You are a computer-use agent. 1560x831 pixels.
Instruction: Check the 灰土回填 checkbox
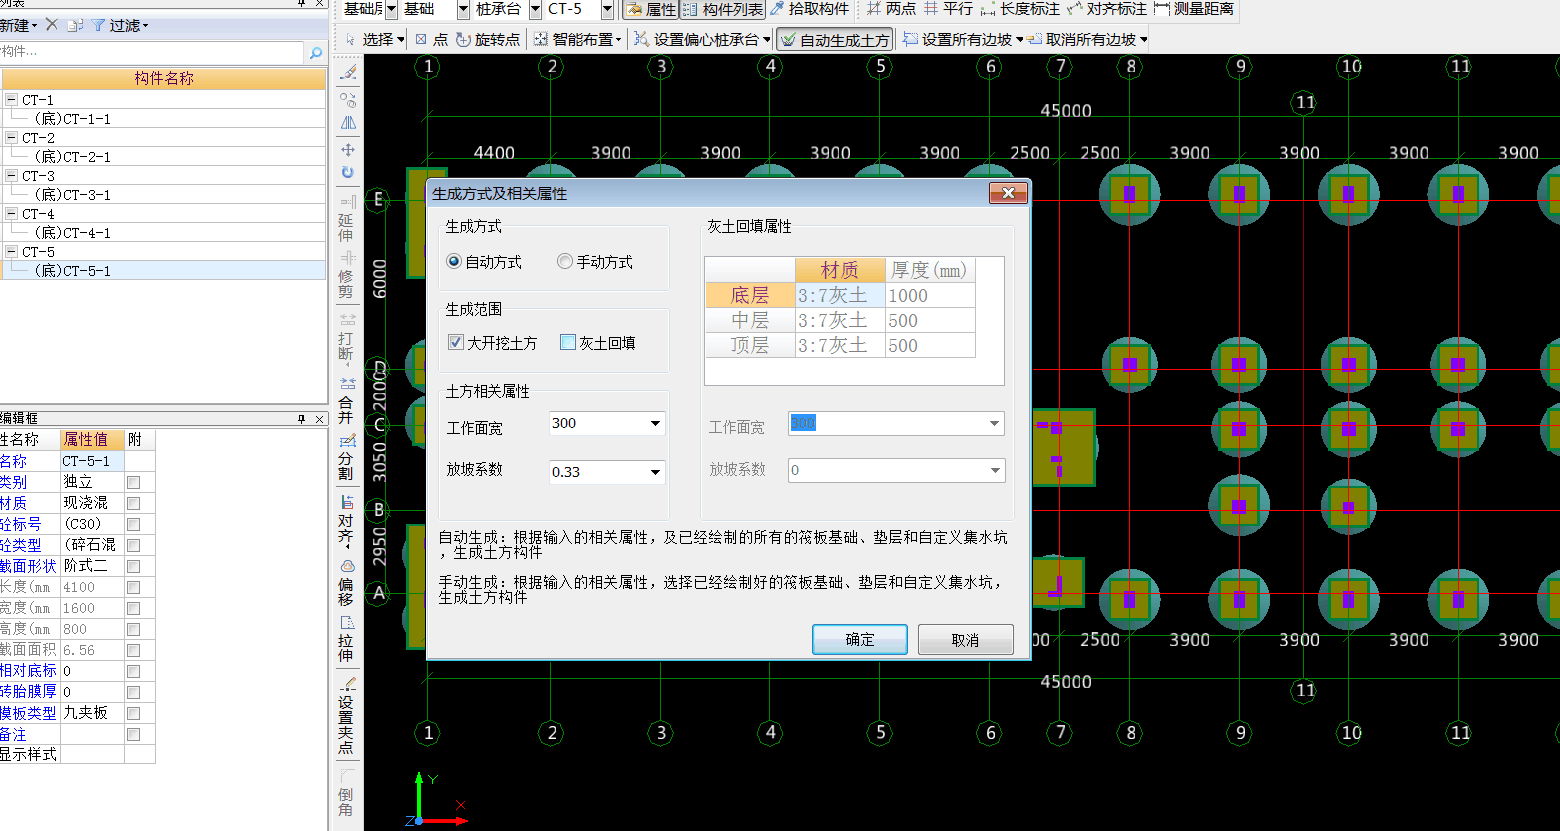(x=568, y=343)
